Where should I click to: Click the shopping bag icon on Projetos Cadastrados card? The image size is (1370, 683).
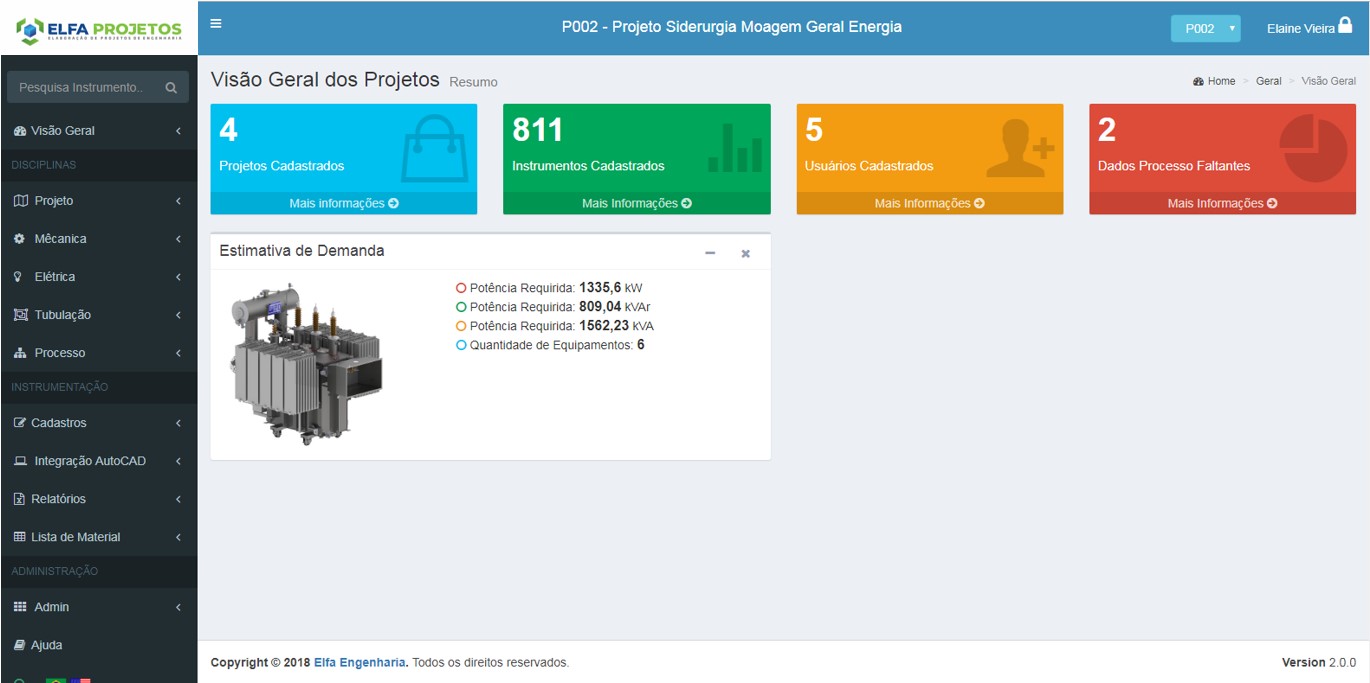[434, 148]
